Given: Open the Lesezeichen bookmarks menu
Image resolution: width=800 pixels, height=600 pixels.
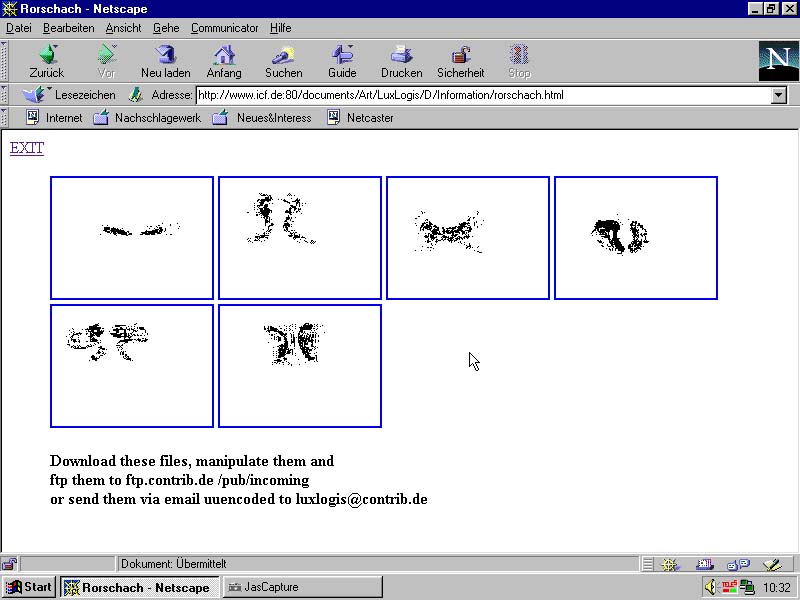Looking at the screenshot, I should tap(69, 95).
